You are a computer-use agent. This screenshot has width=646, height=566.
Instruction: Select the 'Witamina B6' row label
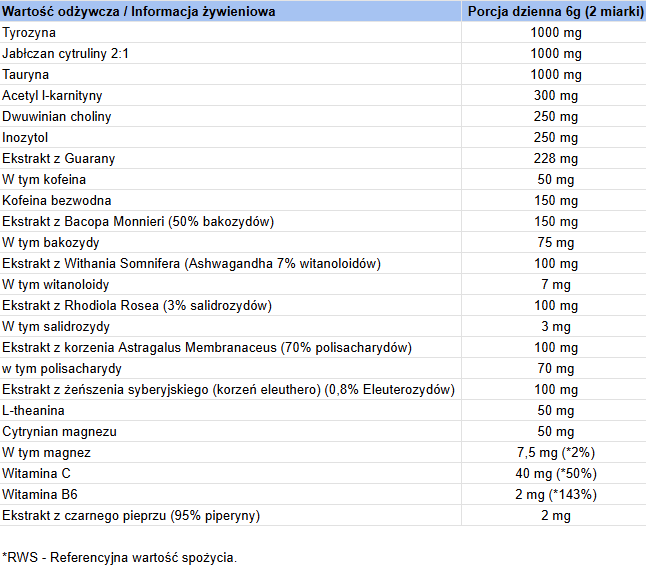point(40,495)
